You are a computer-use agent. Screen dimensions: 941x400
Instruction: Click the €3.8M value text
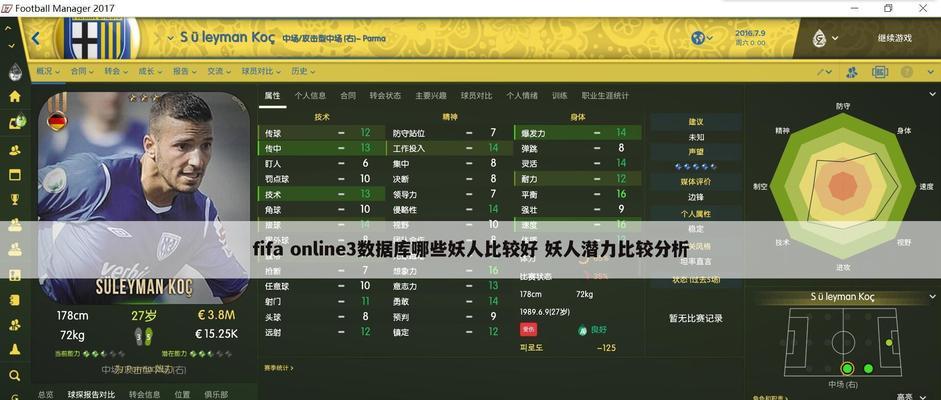point(215,315)
